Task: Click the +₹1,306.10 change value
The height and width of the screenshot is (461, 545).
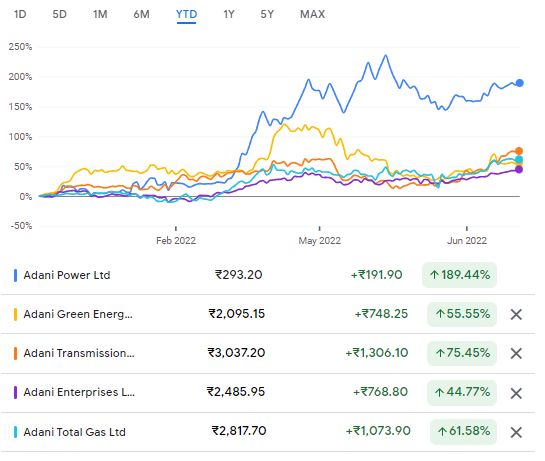Action: click(x=377, y=353)
